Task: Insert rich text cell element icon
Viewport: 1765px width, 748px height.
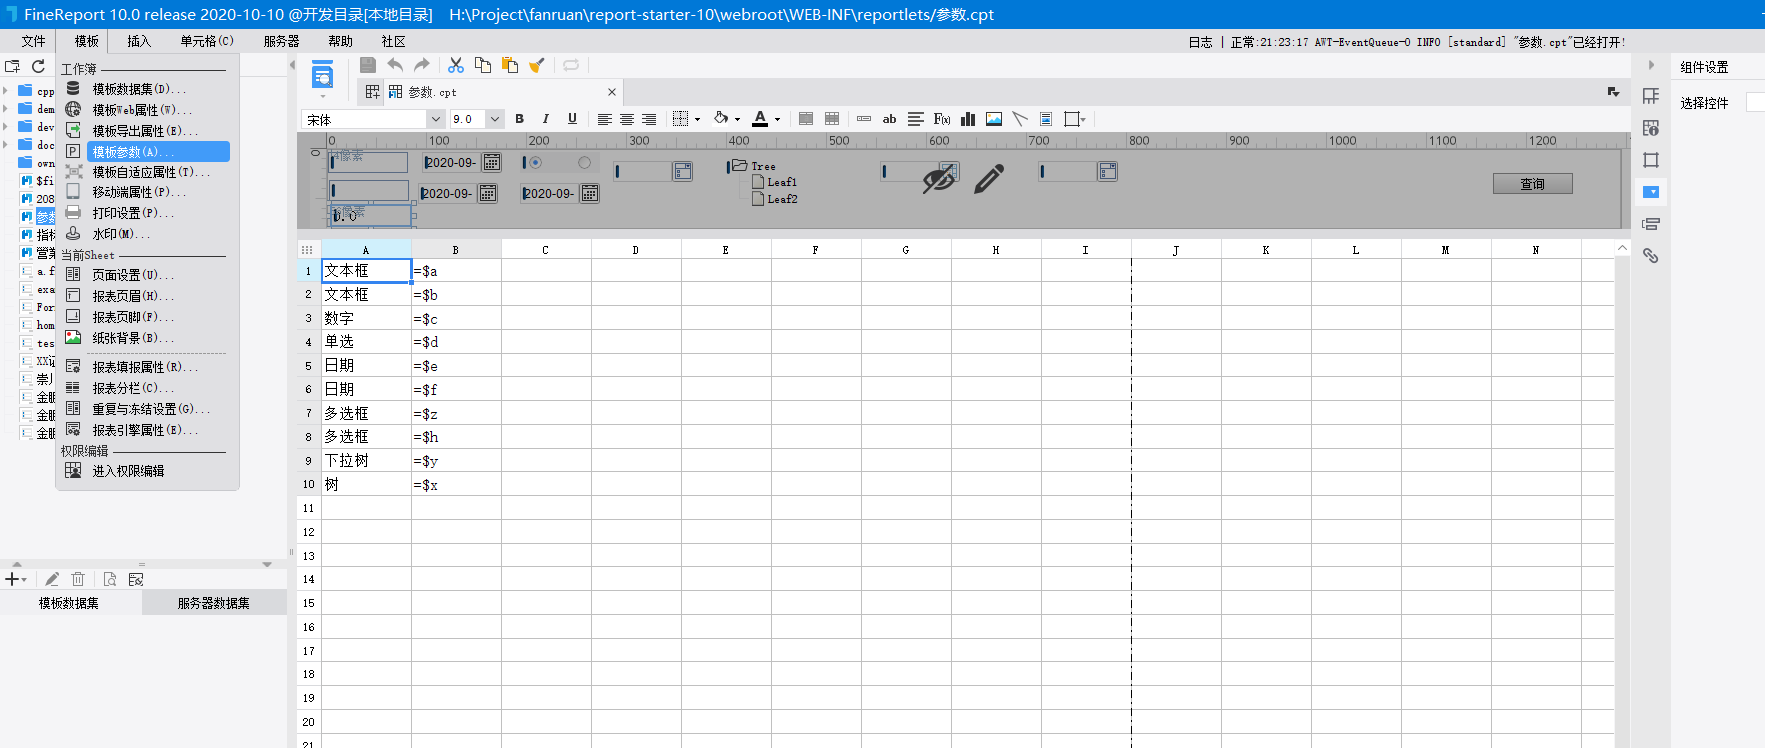Action: (916, 119)
